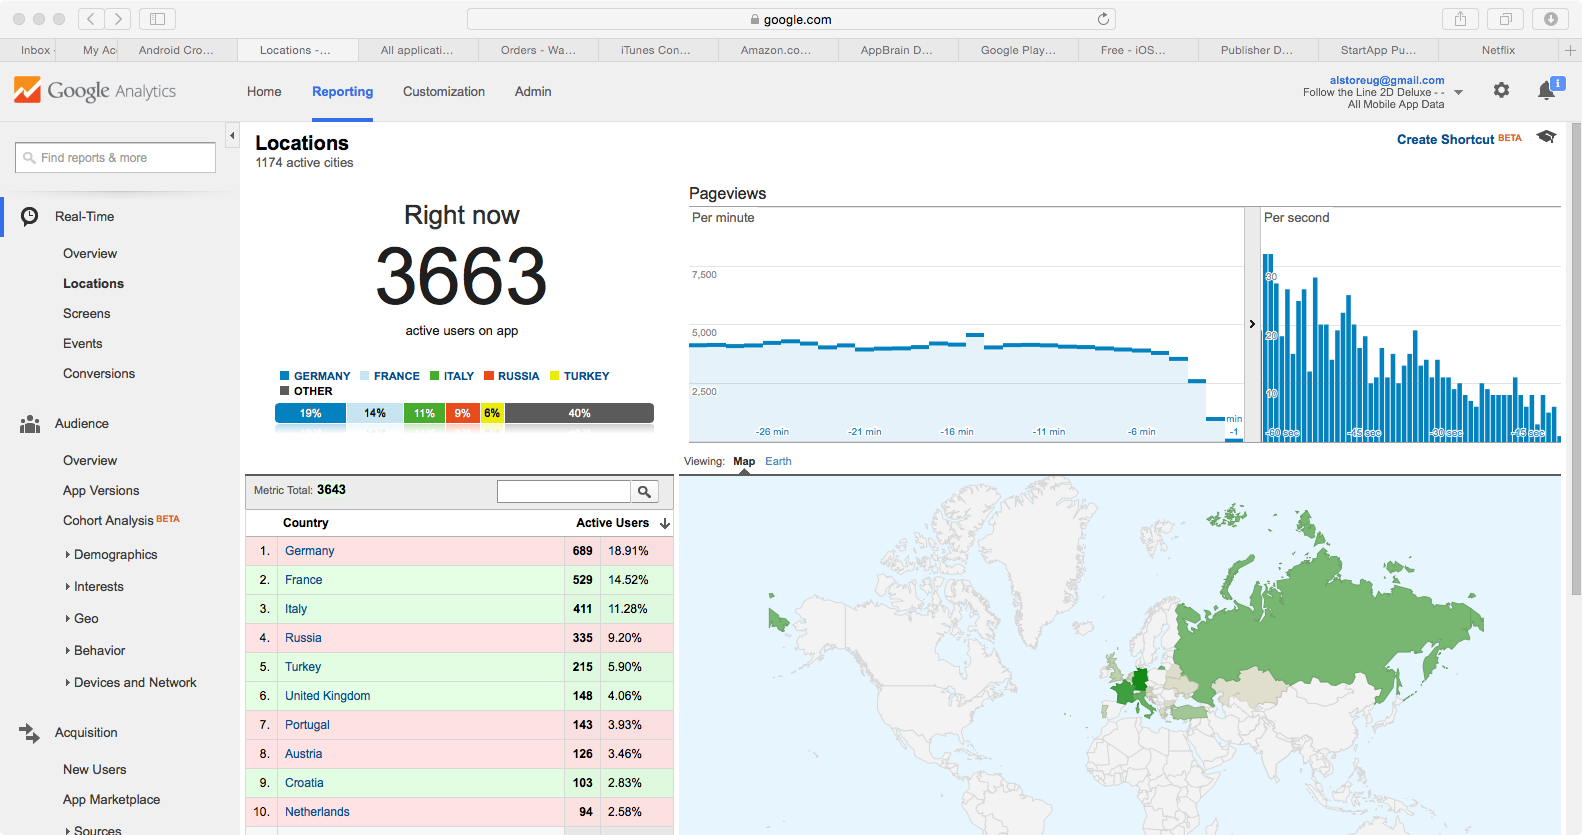Add a new Safari tab
Screen dimensions: 1582x835
(1570, 50)
